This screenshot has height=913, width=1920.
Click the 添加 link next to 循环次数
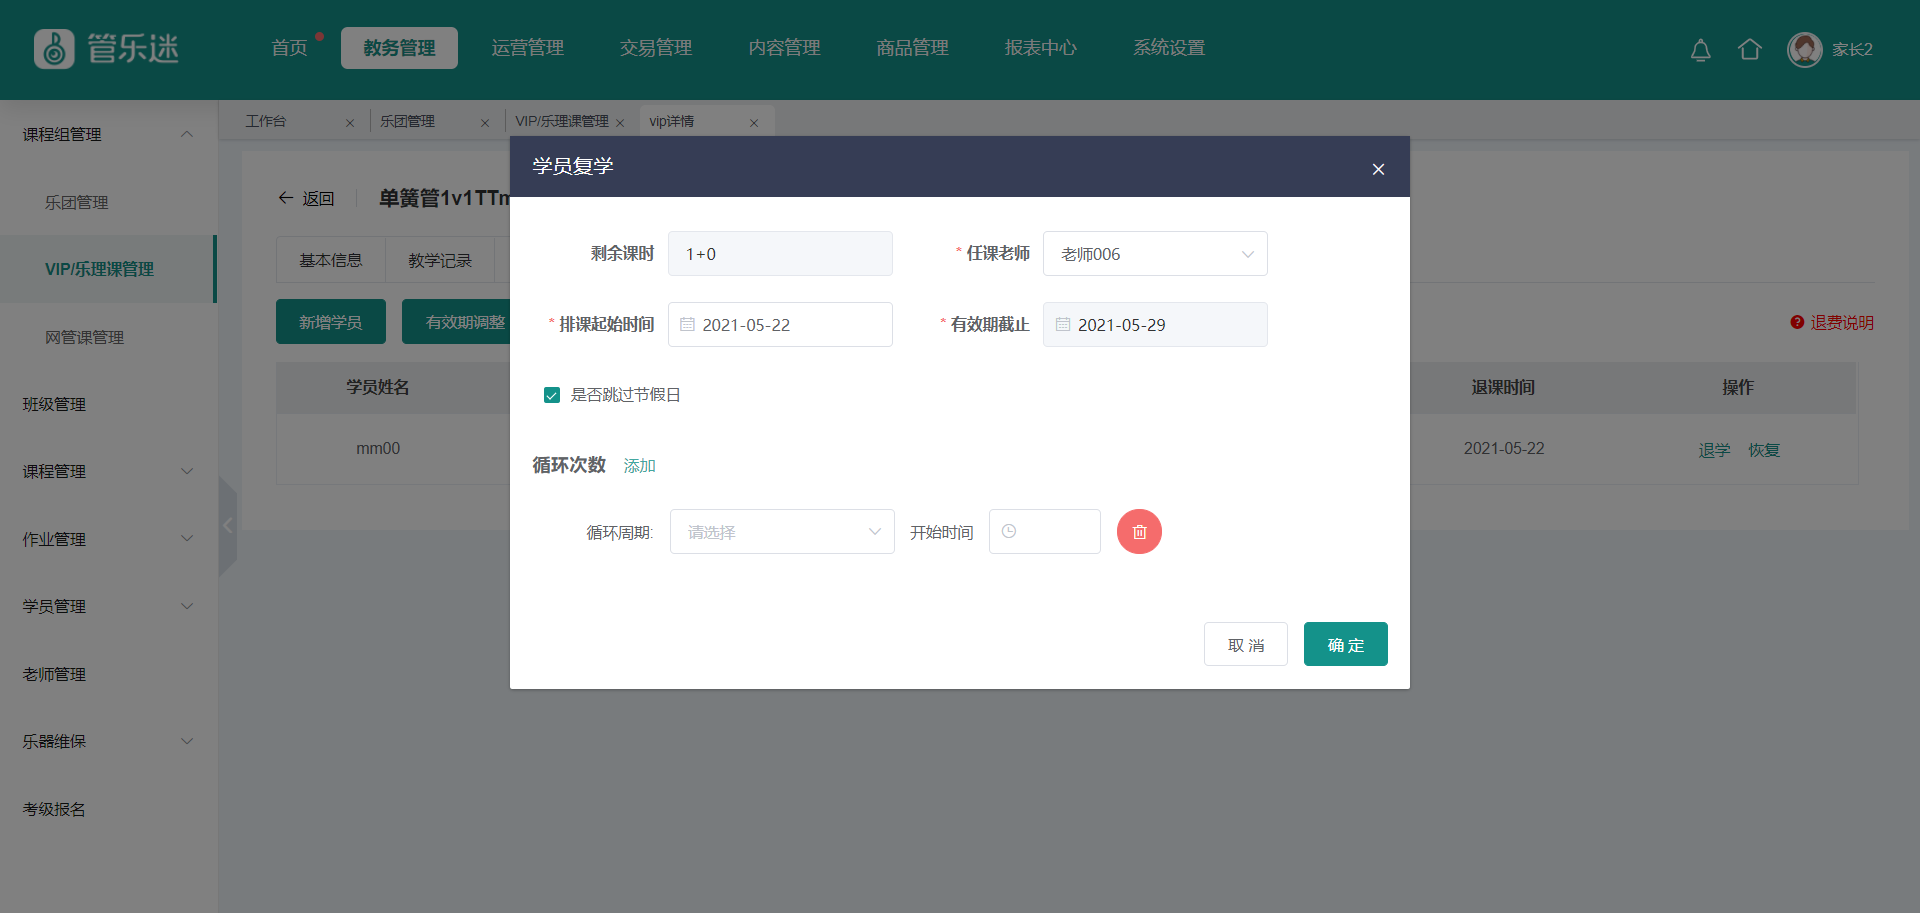(x=639, y=466)
